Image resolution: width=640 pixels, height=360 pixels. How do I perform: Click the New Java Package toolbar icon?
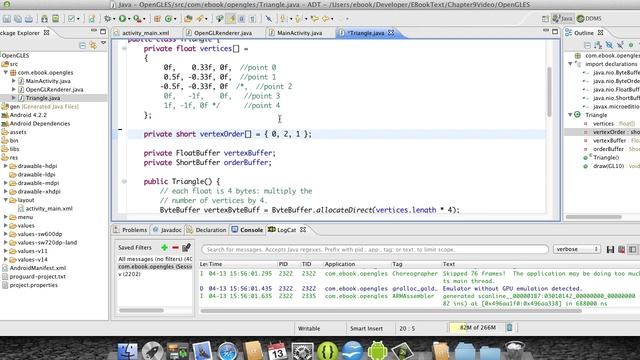pyautogui.click(x=157, y=19)
